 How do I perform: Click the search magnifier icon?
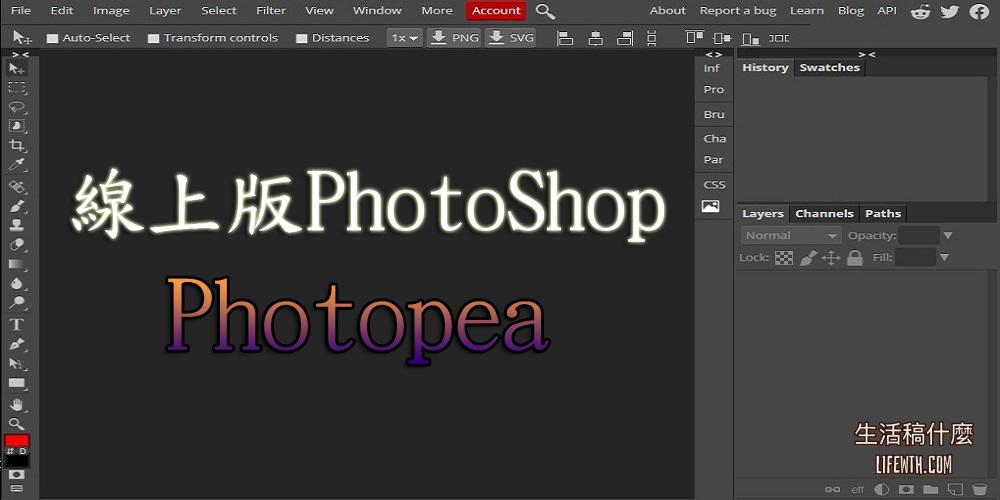[x=545, y=11]
